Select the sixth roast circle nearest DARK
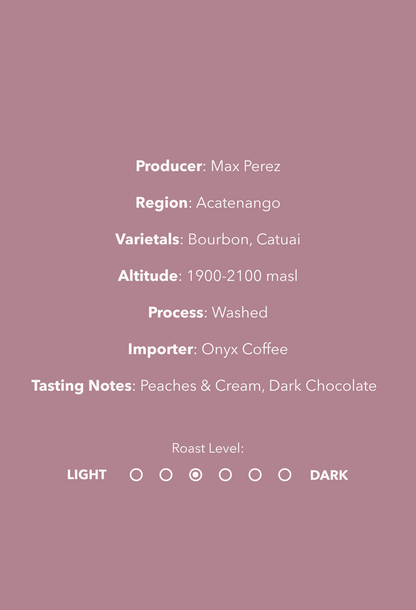416x610 pixels. point(284,475)
